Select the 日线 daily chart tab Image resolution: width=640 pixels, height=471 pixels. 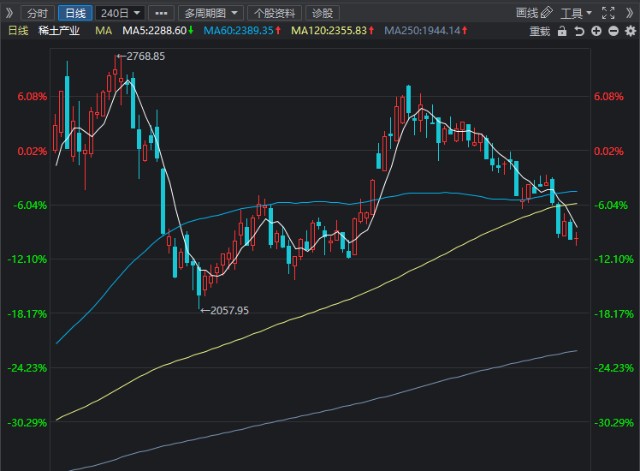[x=75, y=13]
